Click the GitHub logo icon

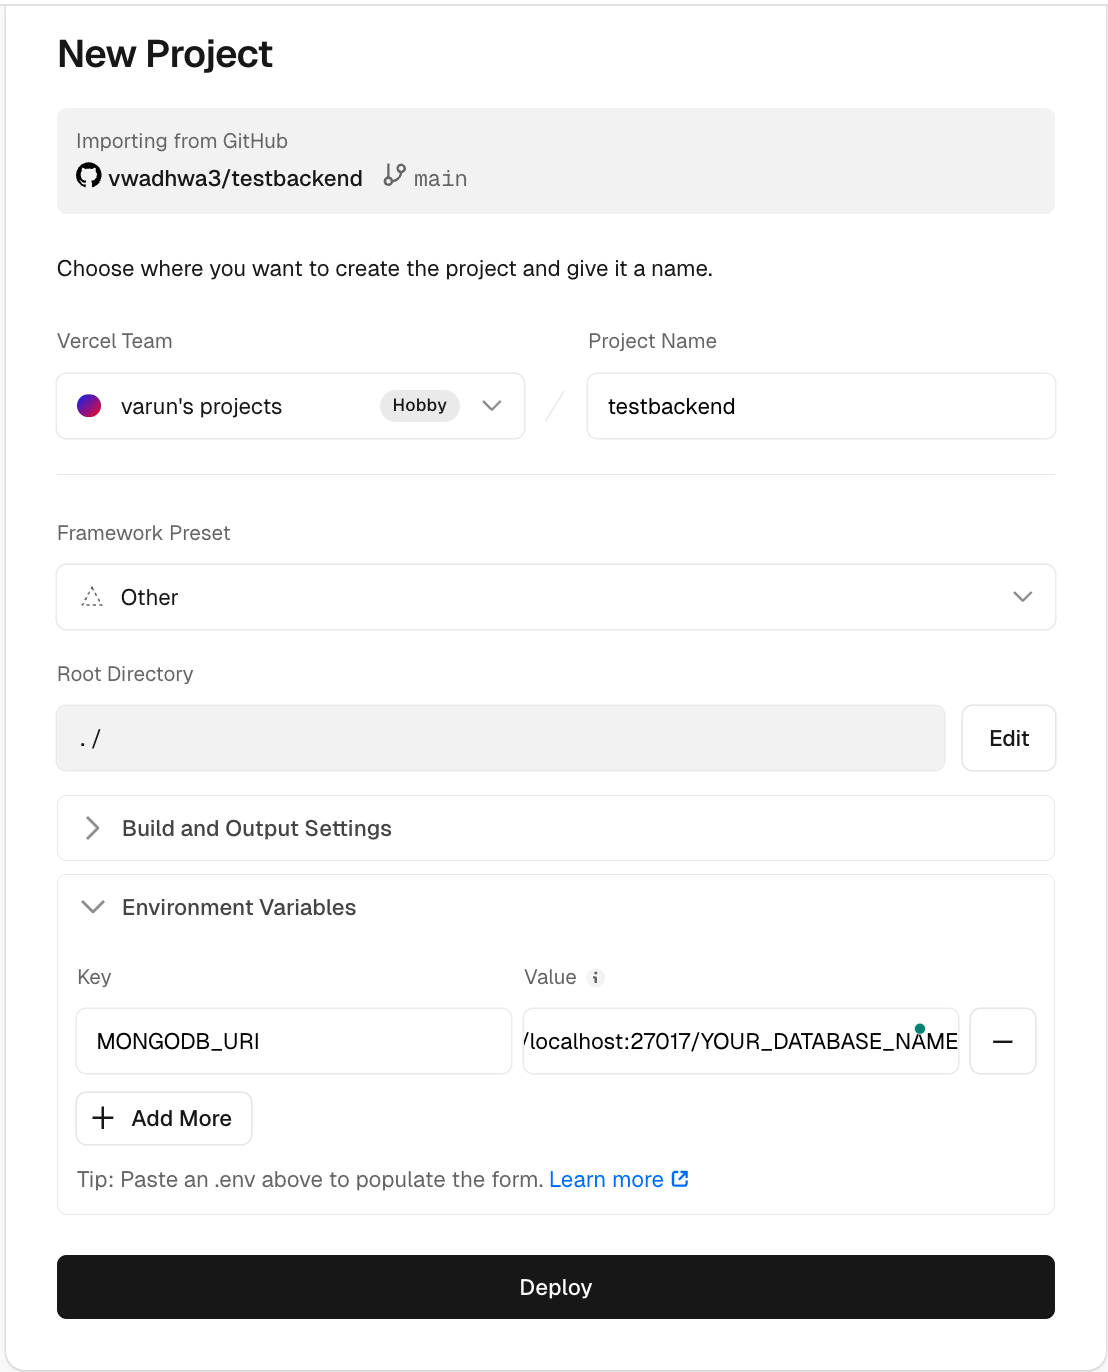pyautogui.click(x=89, y=176)
